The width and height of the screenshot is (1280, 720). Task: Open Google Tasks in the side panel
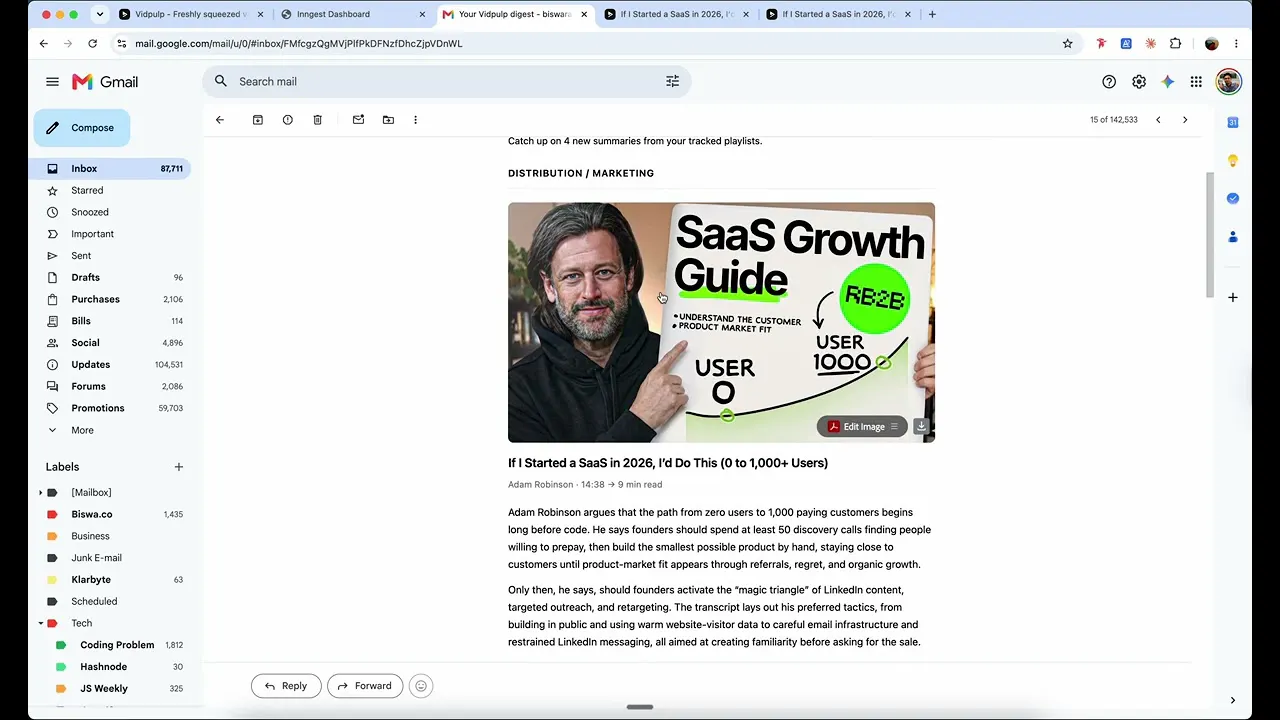[1233, 198]
